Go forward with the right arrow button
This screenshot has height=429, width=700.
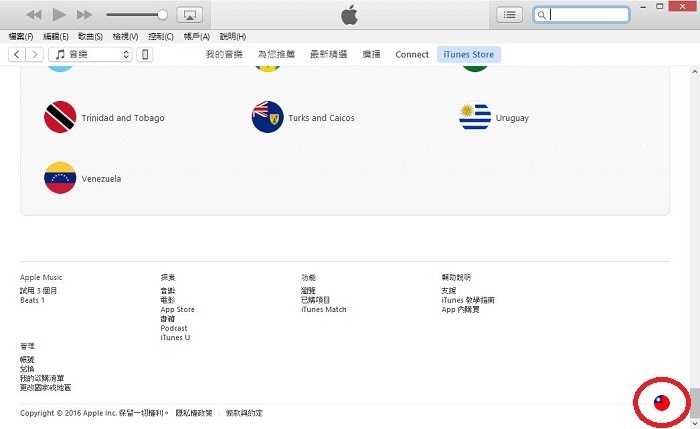(34, 54)
